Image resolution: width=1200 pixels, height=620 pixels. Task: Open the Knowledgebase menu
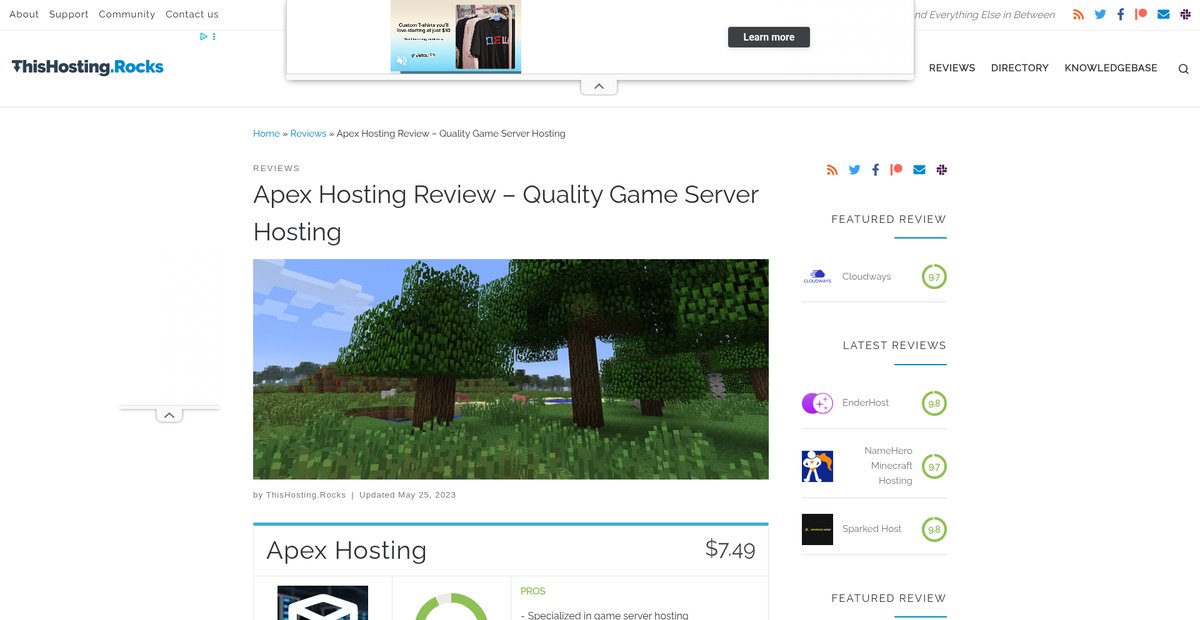1111,68
